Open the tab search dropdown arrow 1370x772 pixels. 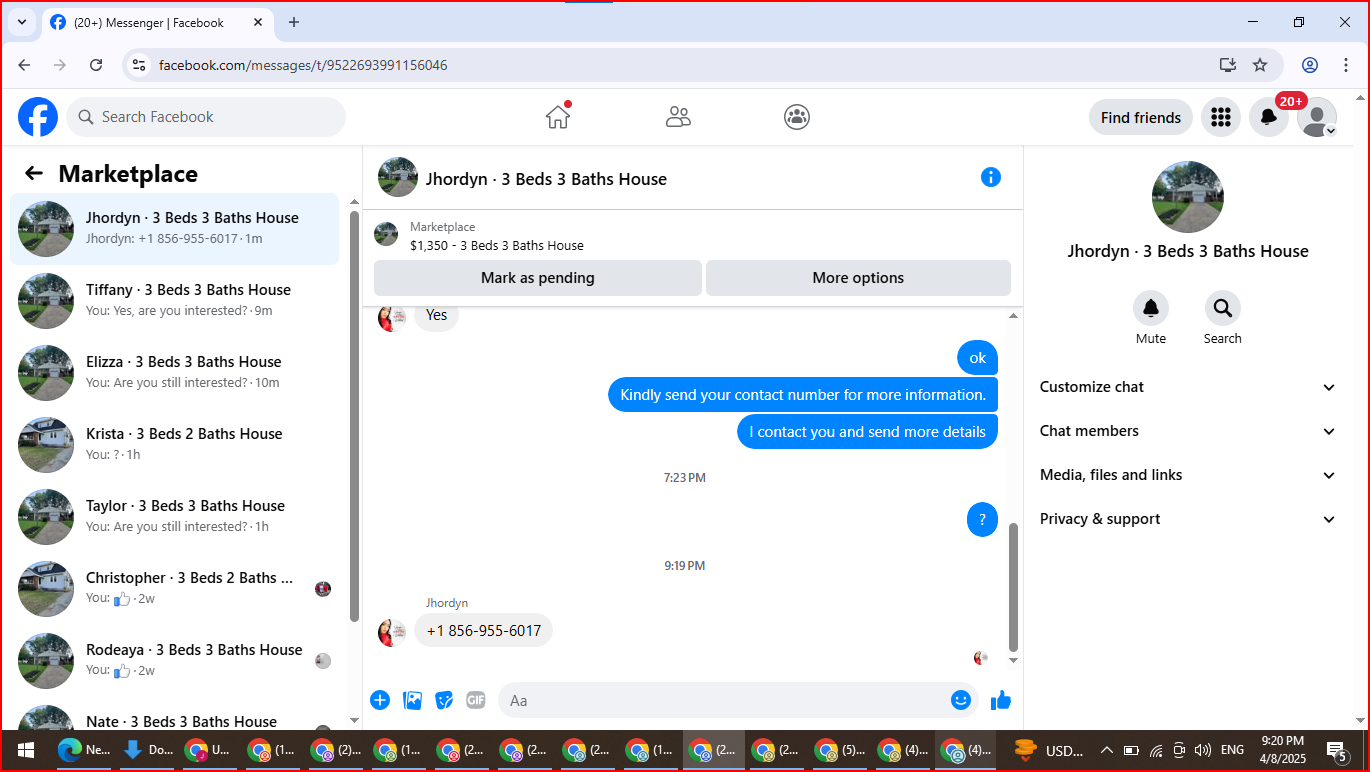21,22
